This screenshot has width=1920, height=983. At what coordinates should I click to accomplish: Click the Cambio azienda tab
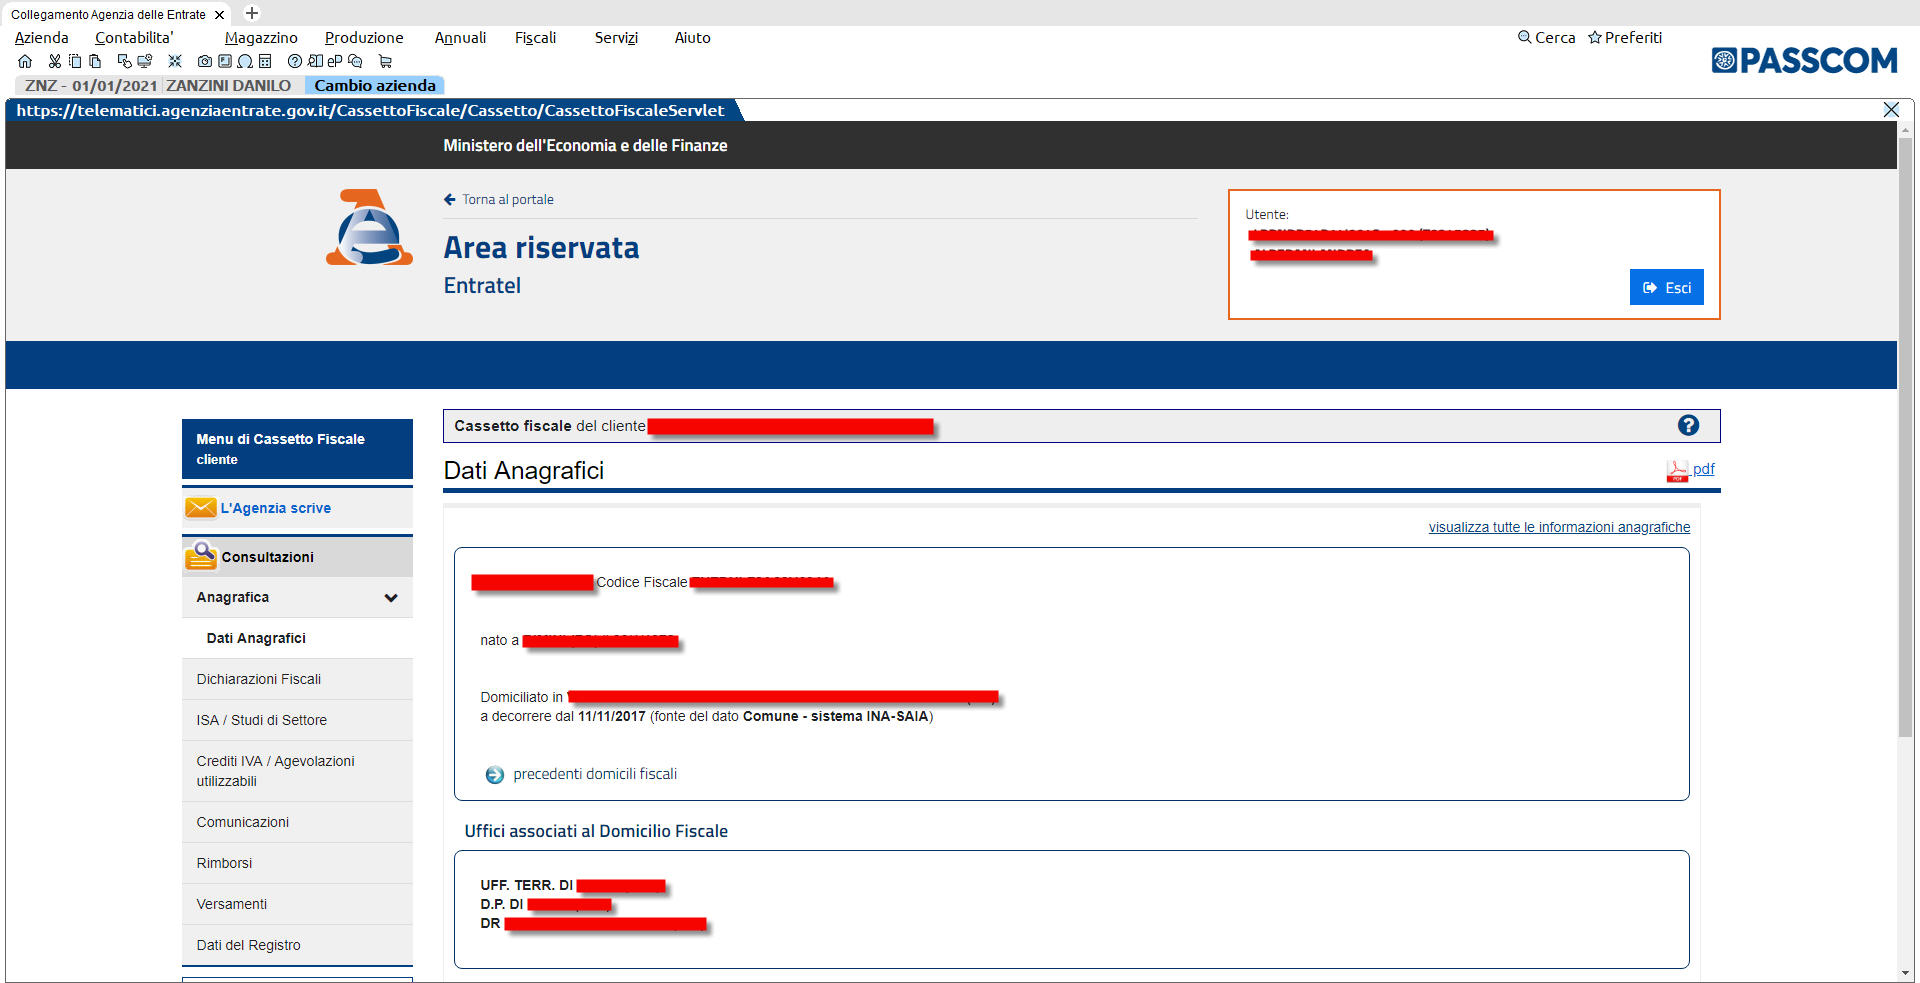[x=375, y=86]
